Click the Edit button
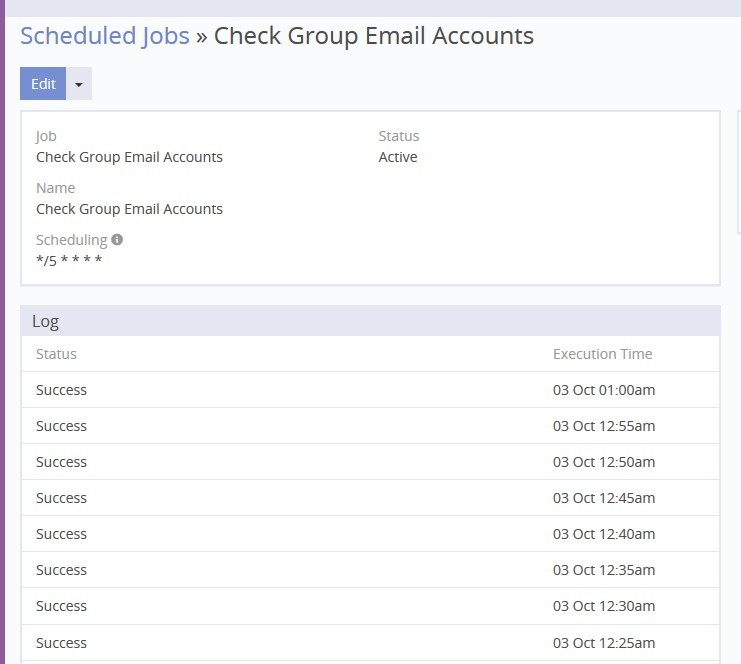The height and width of the screenshot is (664, 741). pos(43,84)
